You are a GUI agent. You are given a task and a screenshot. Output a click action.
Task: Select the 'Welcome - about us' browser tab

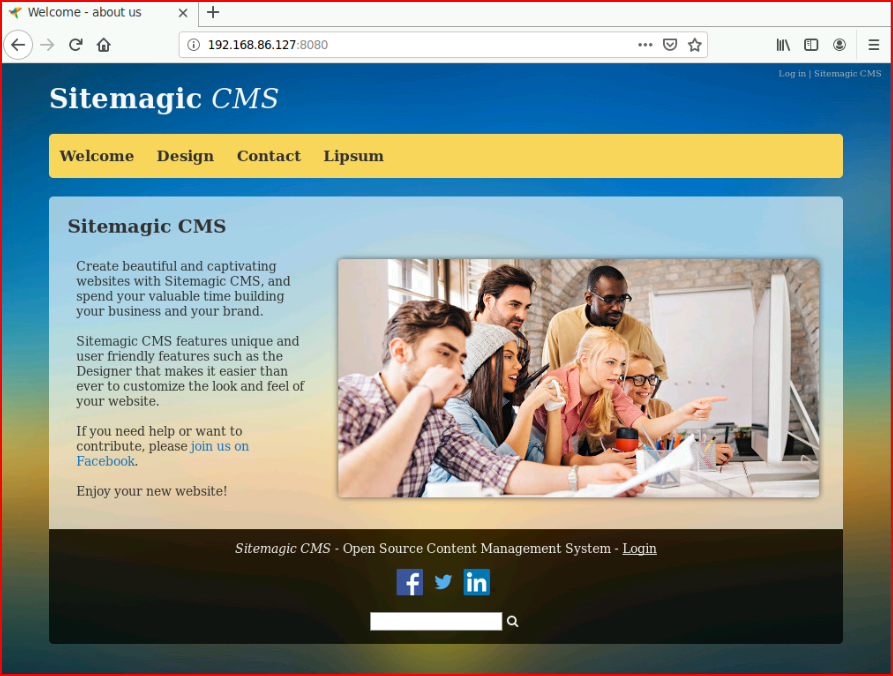pyautogui.click(x=99, y=13)
